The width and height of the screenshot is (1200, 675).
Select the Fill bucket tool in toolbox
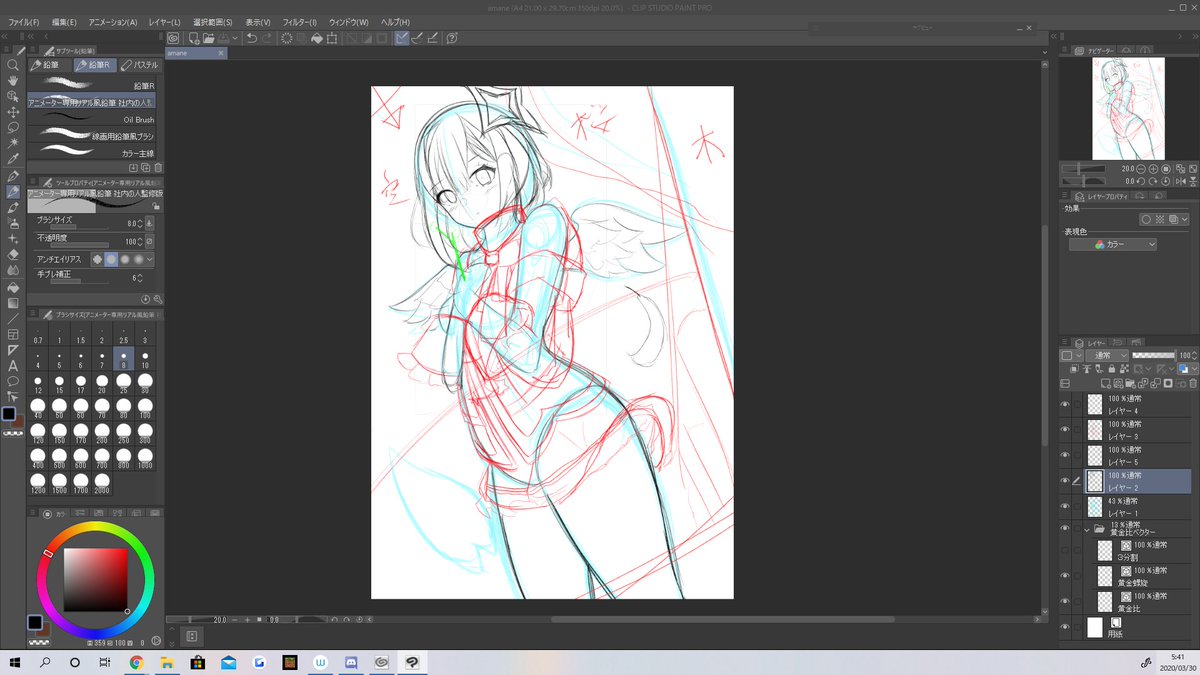coord(13,287)
